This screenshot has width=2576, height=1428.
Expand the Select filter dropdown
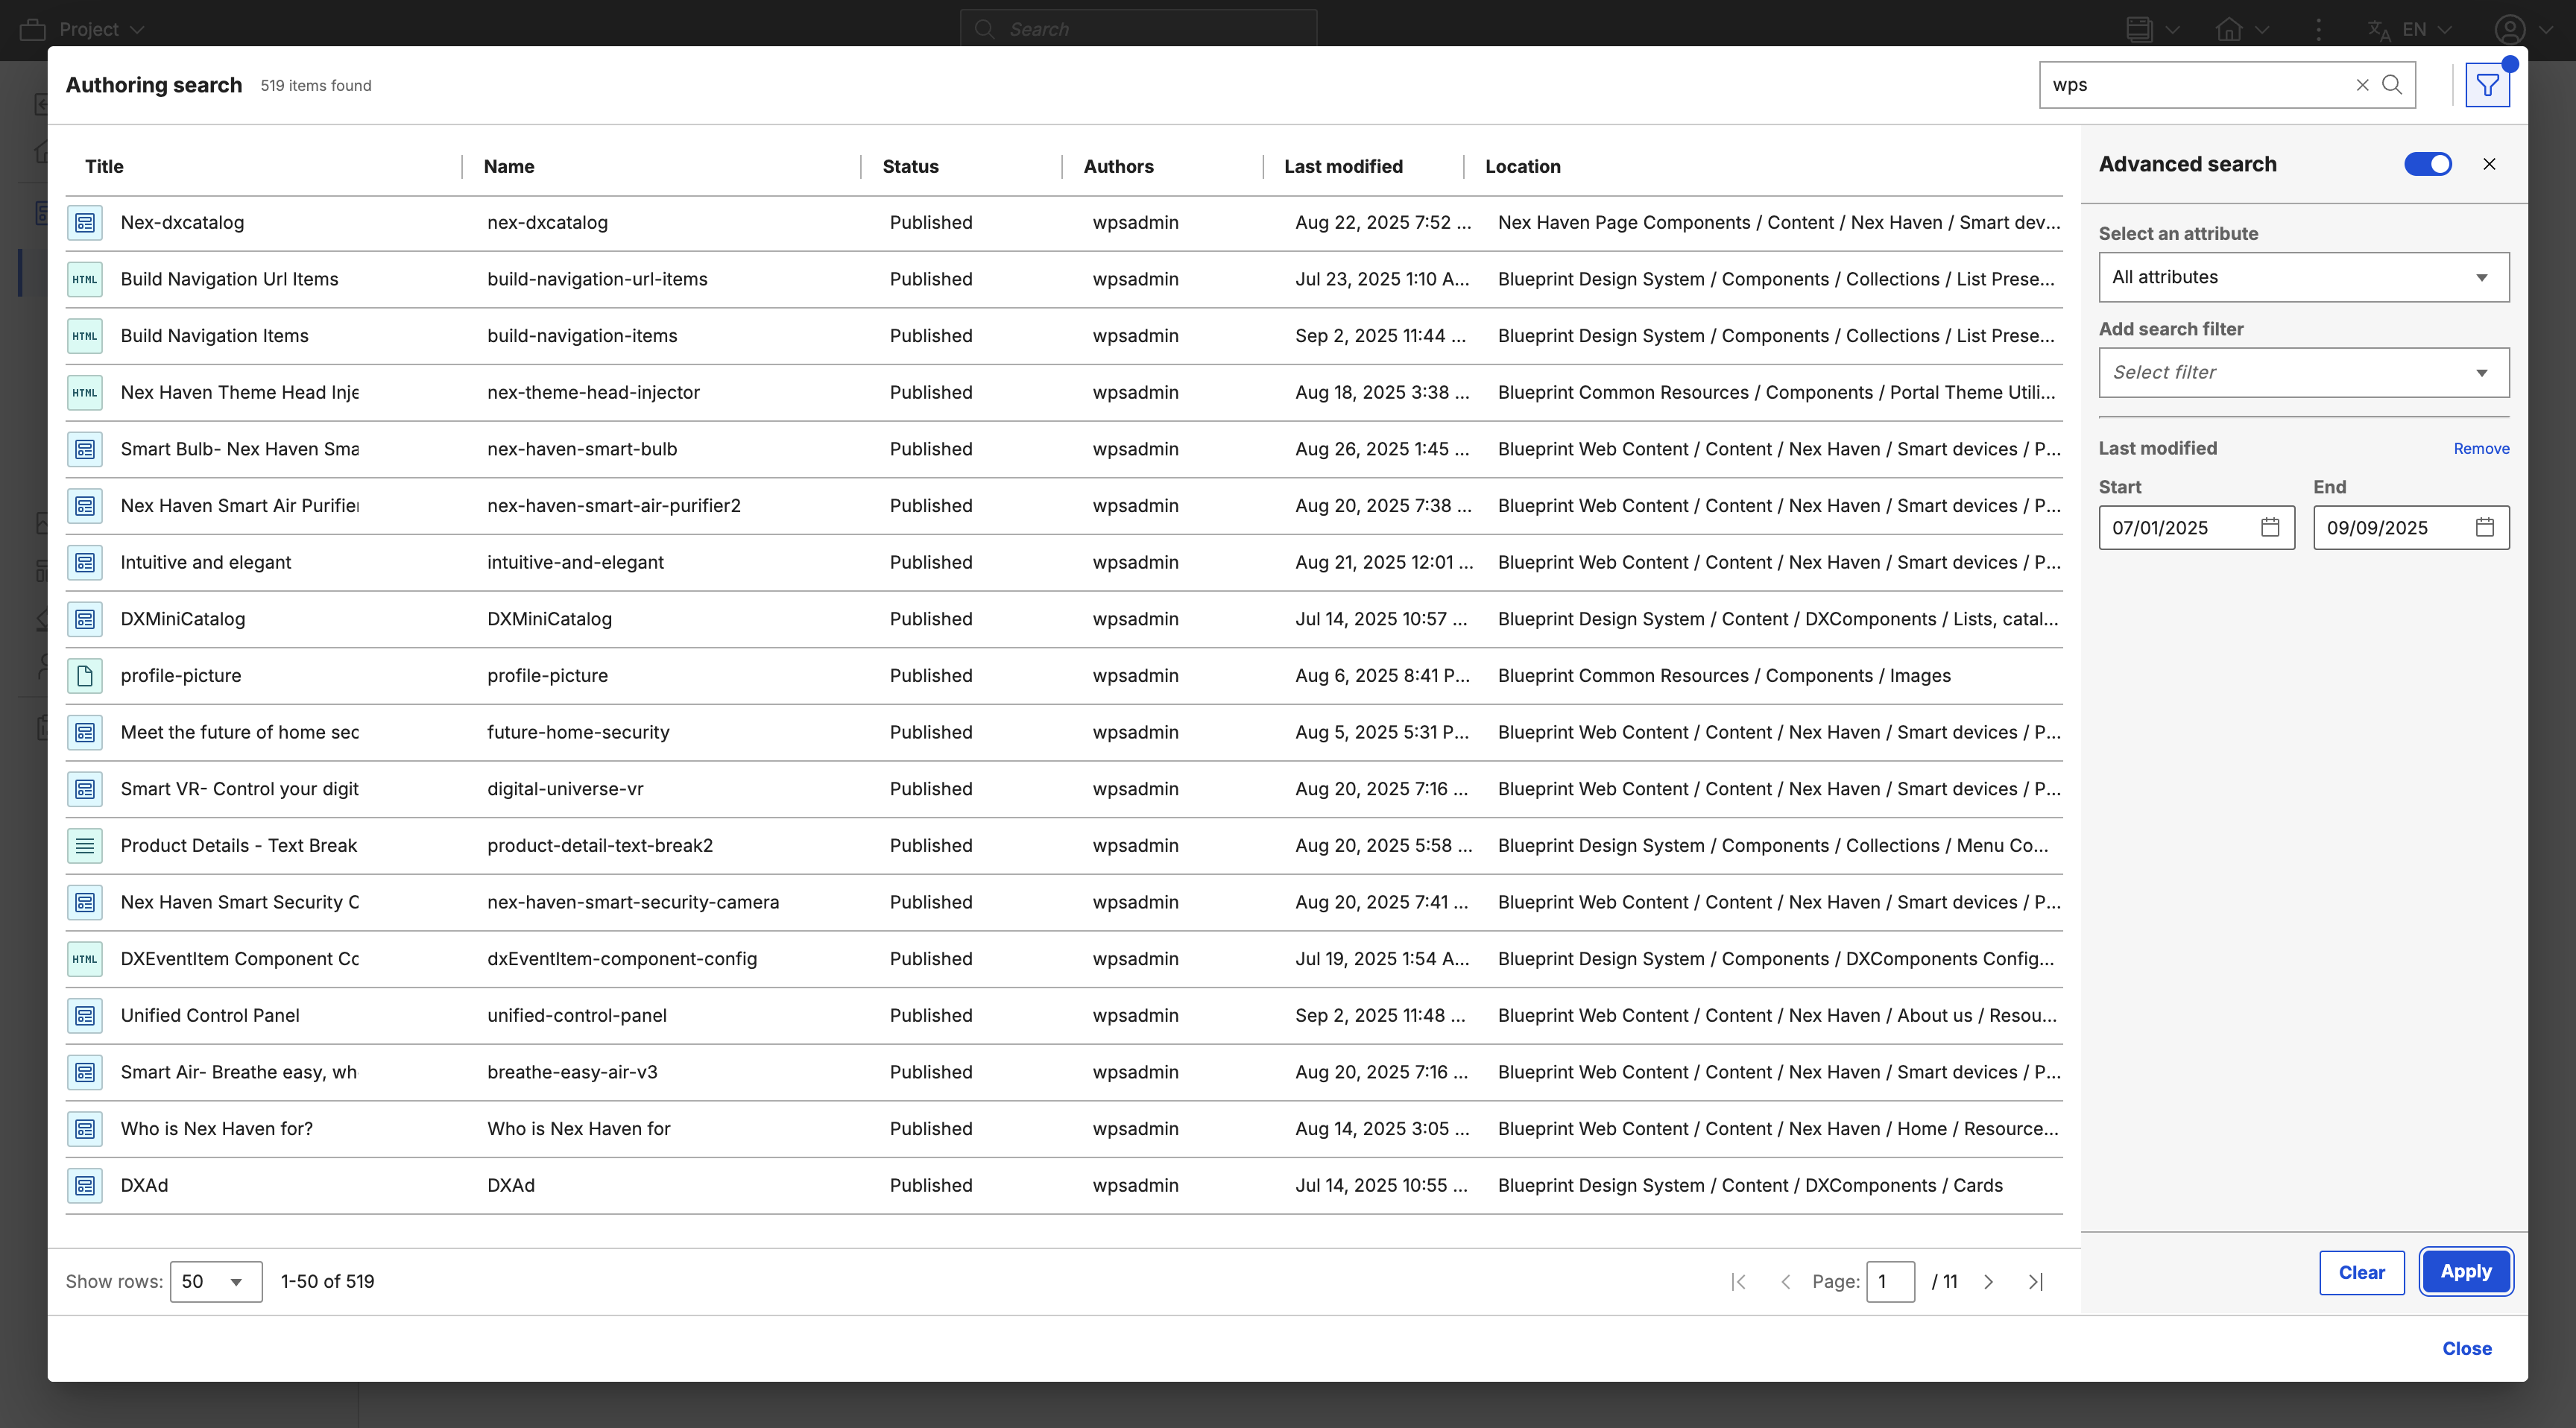click(2303, 372)
